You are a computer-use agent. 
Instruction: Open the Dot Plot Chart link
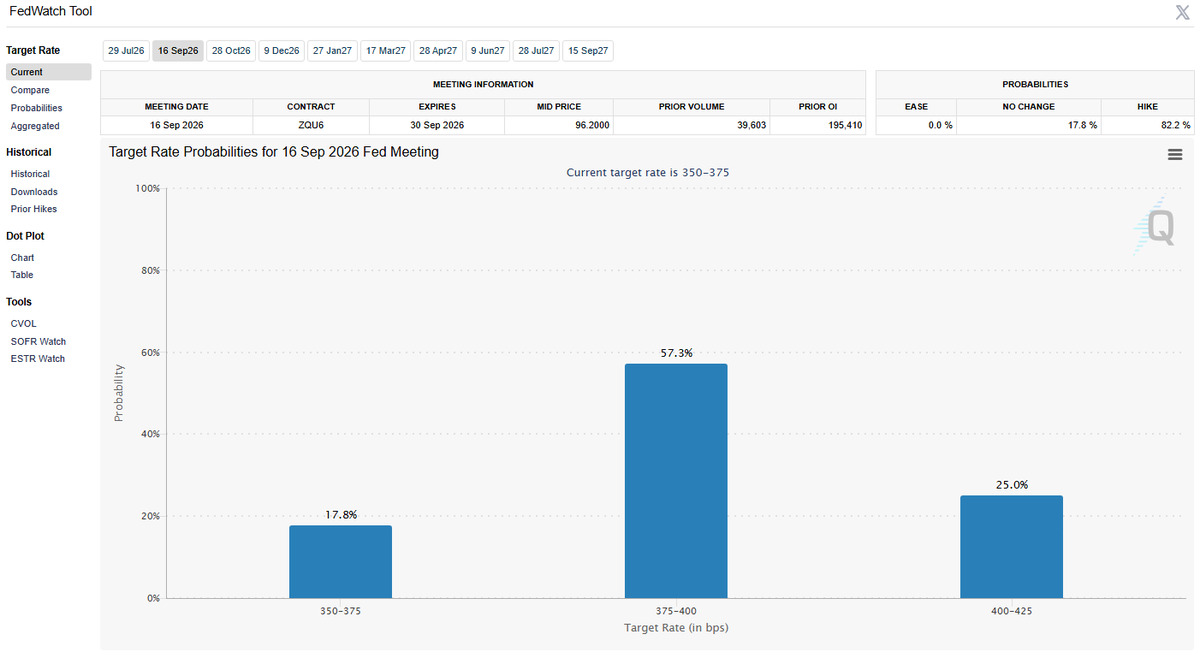pos(22,258)
